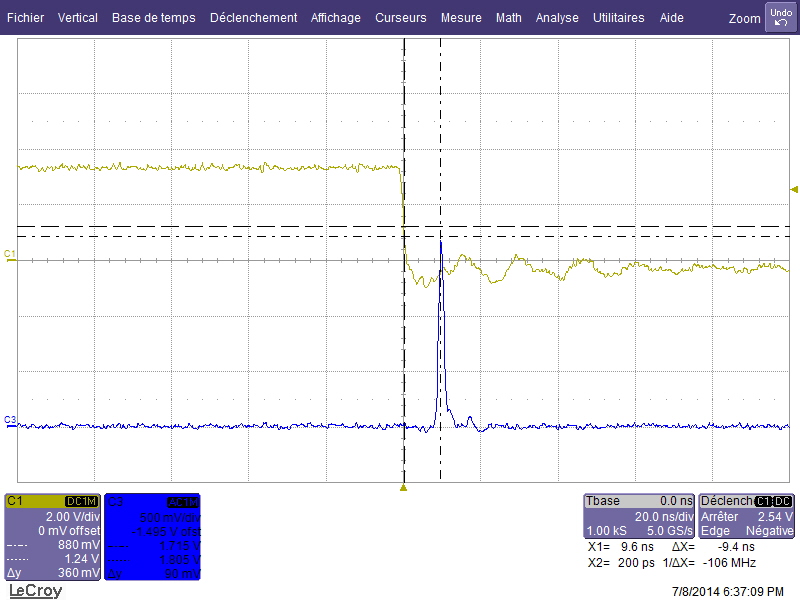
Task: Open the Vertical menu
Action: 78,18
